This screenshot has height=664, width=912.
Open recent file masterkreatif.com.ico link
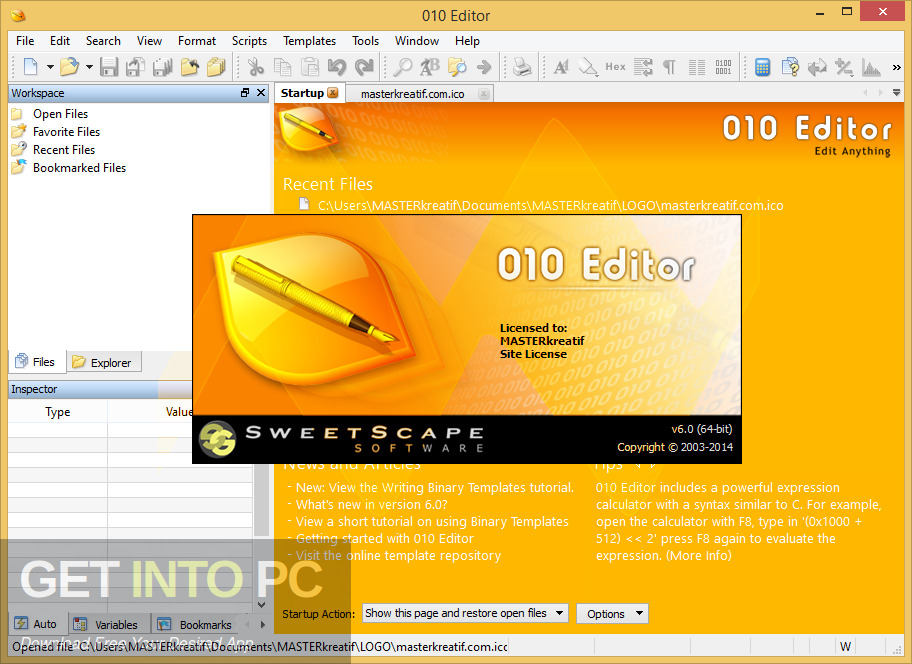tap(550, 205)
